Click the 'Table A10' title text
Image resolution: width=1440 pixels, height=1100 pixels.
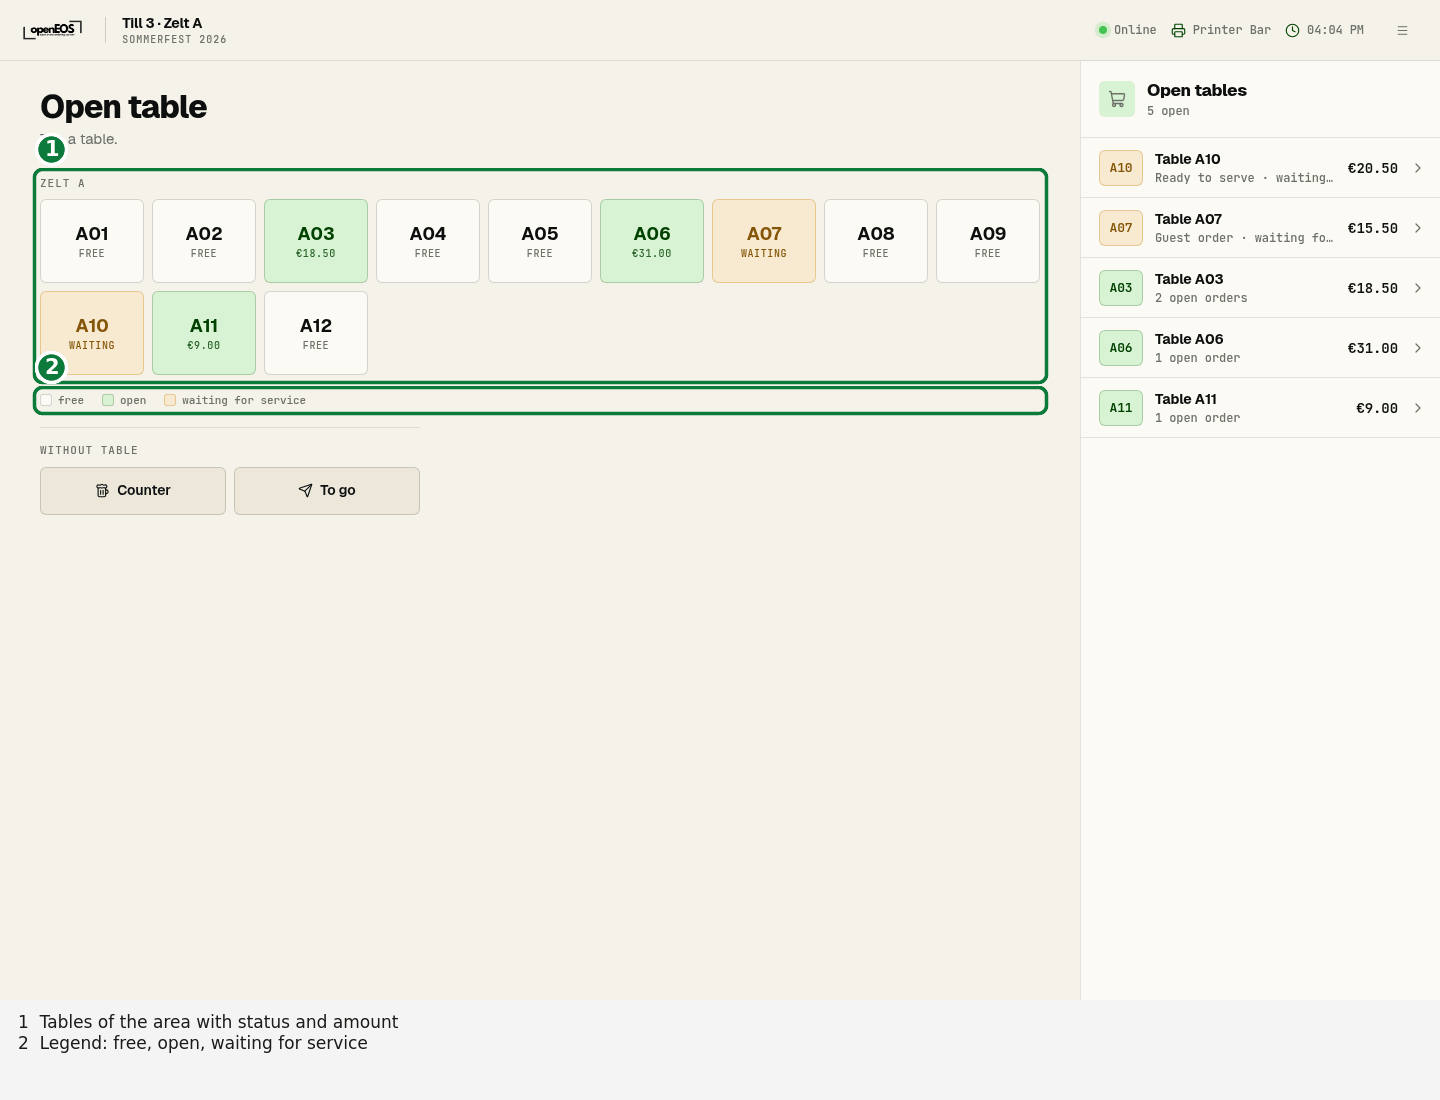click(x=1188, y=159)
